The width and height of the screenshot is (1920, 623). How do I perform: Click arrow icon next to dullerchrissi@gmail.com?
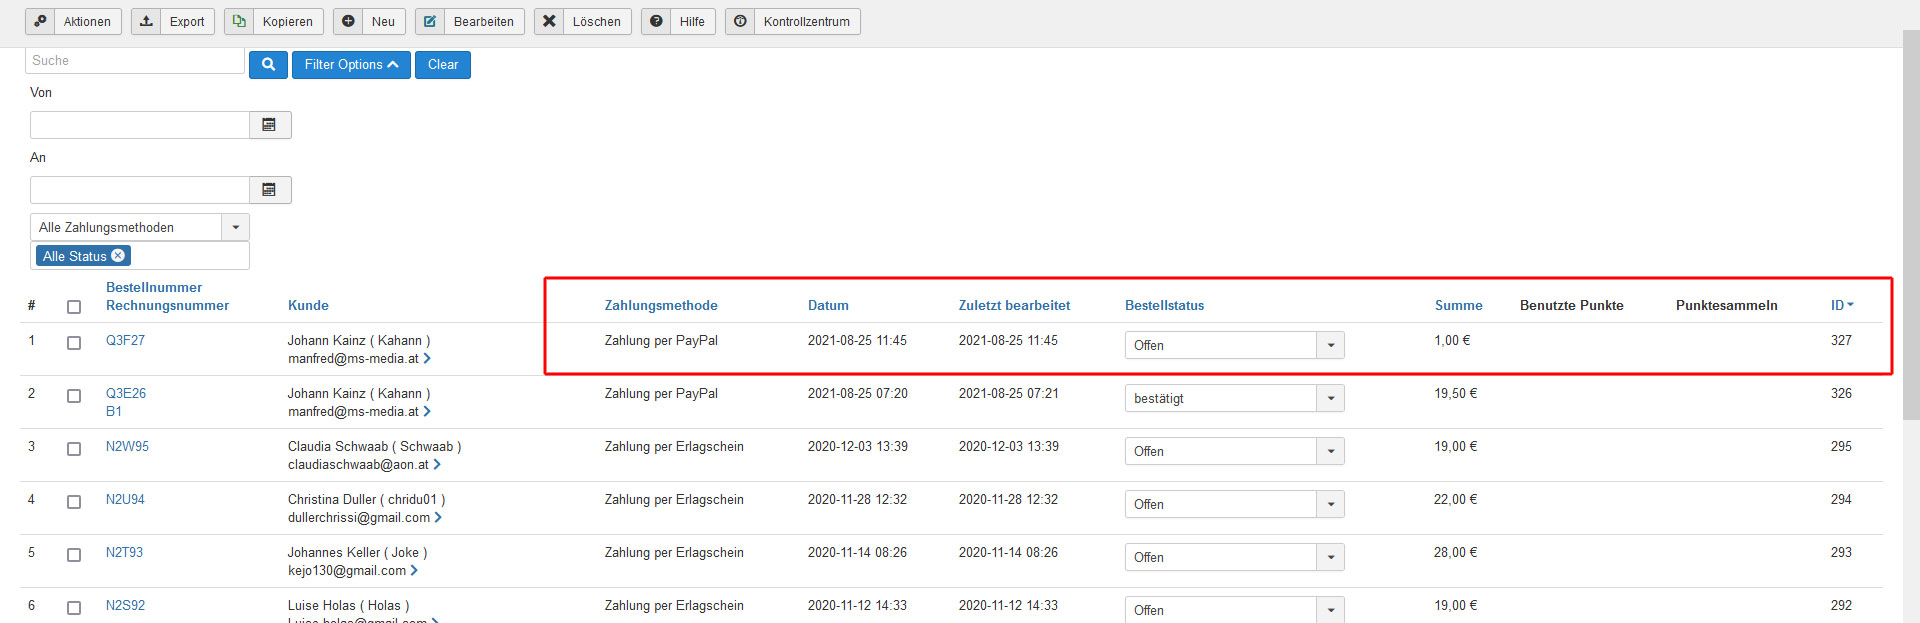(438, 517)
